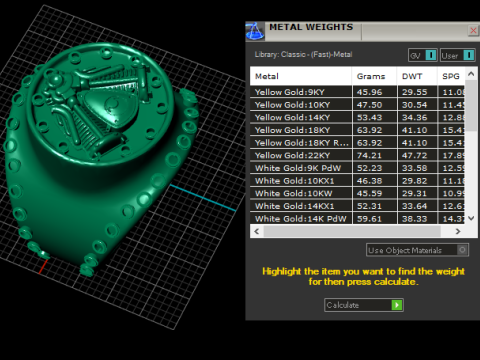Image resolution: width=480 pixels, height=360 pixels.
Task: Select the White Gold:9K PdW row
Action: [x=358, y=168]
